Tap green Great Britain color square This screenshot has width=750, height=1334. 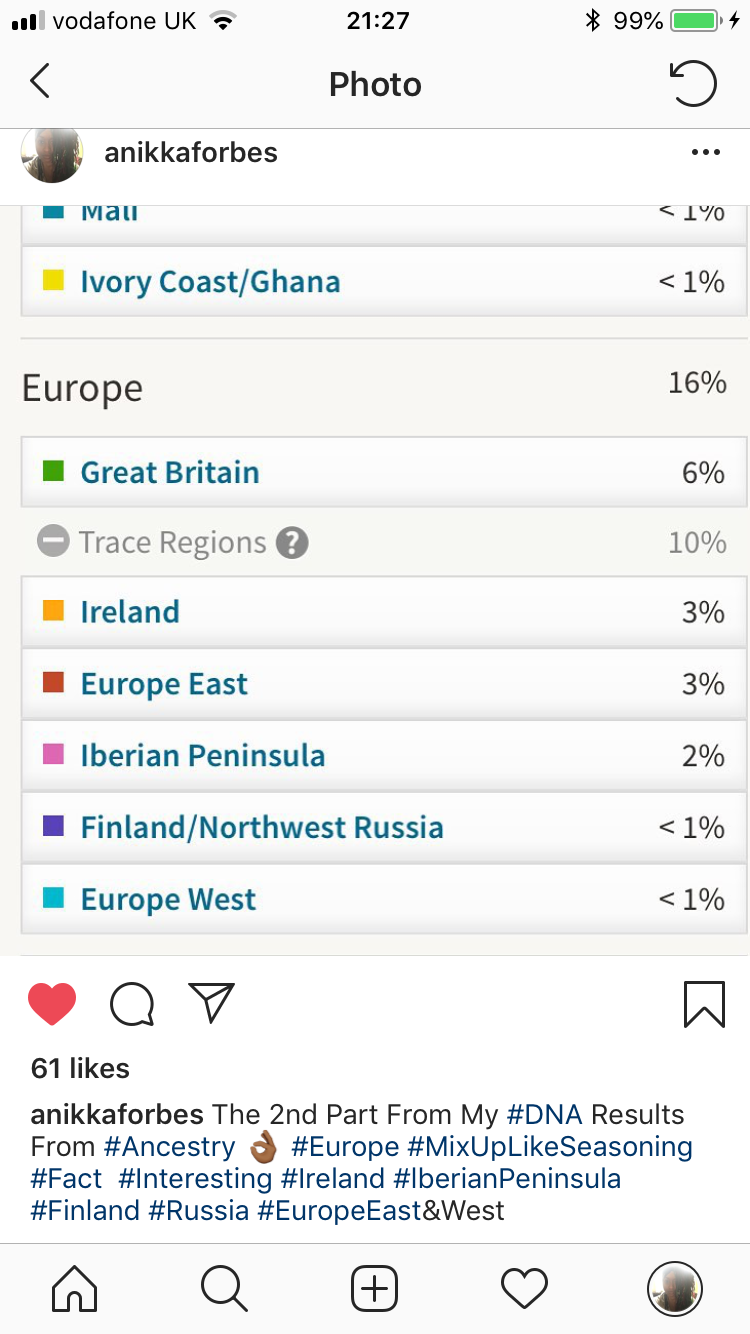coord(54,470)
